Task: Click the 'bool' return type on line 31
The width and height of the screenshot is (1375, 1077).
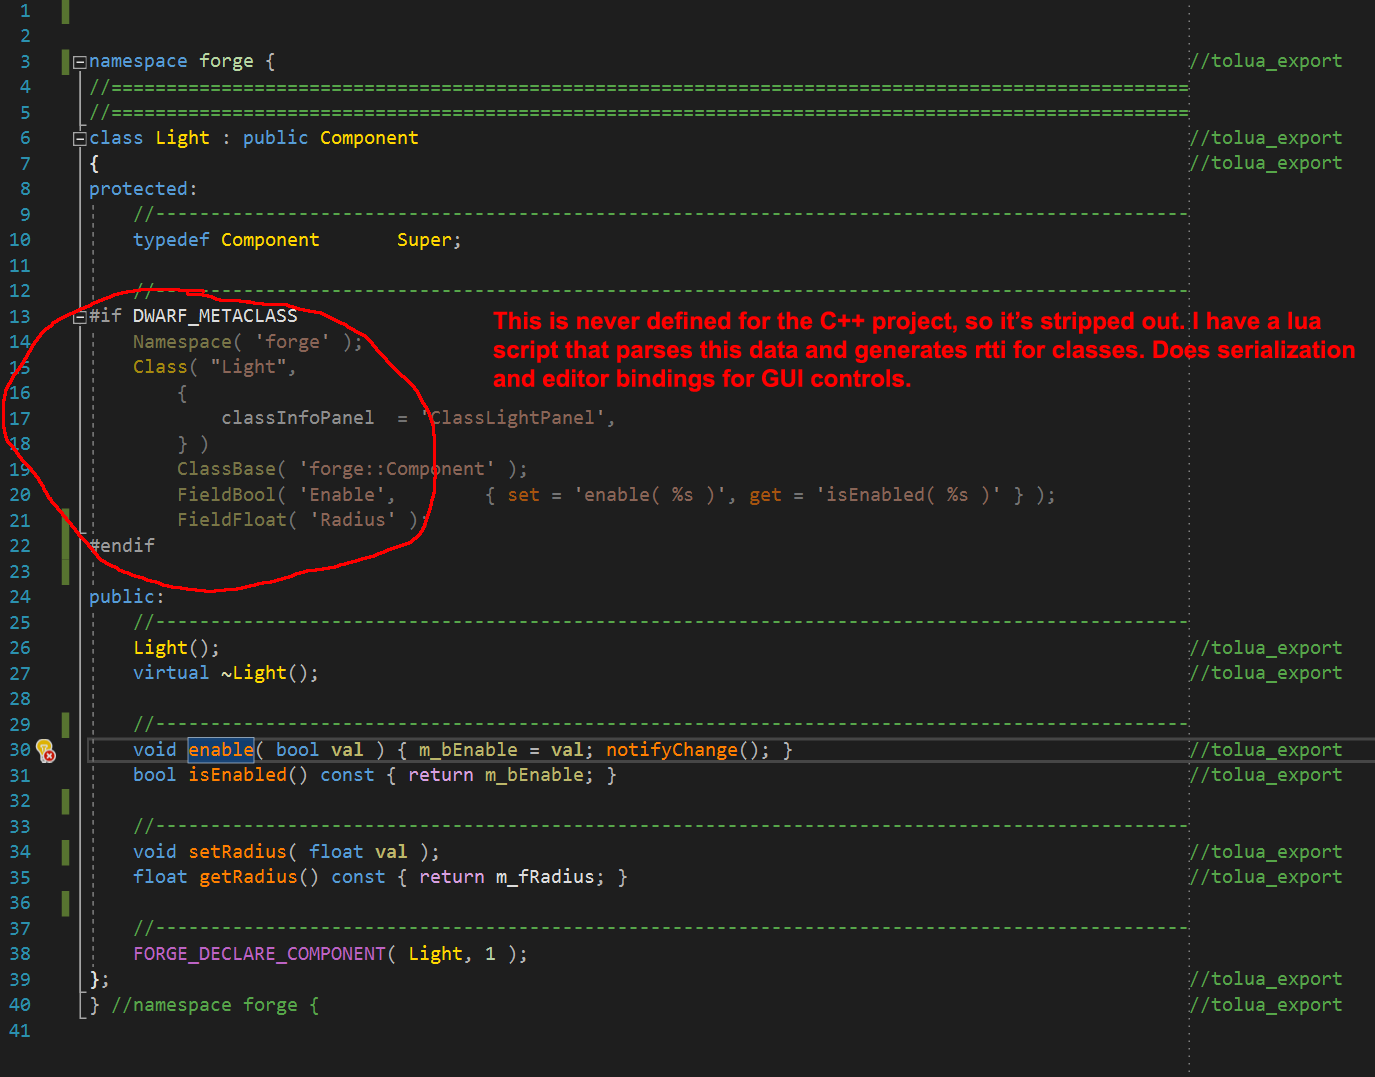Action: click(155, 775)
